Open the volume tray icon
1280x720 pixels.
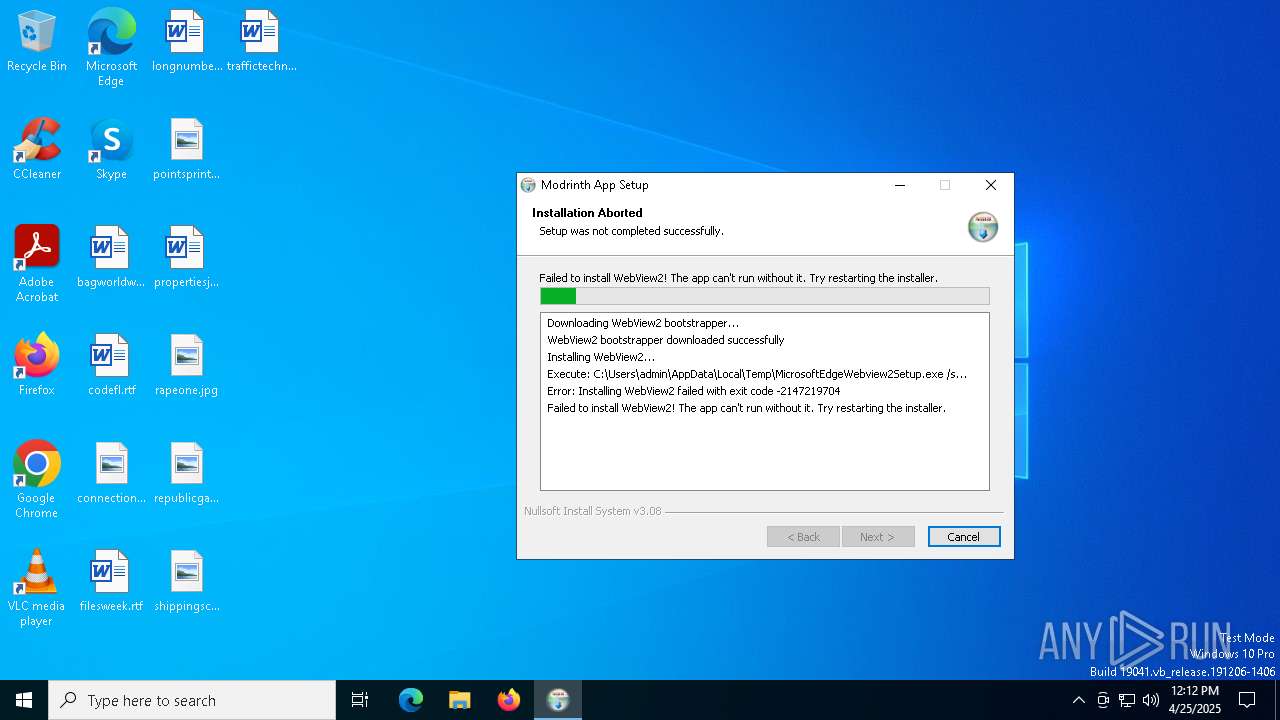[x=1151, y=700]
